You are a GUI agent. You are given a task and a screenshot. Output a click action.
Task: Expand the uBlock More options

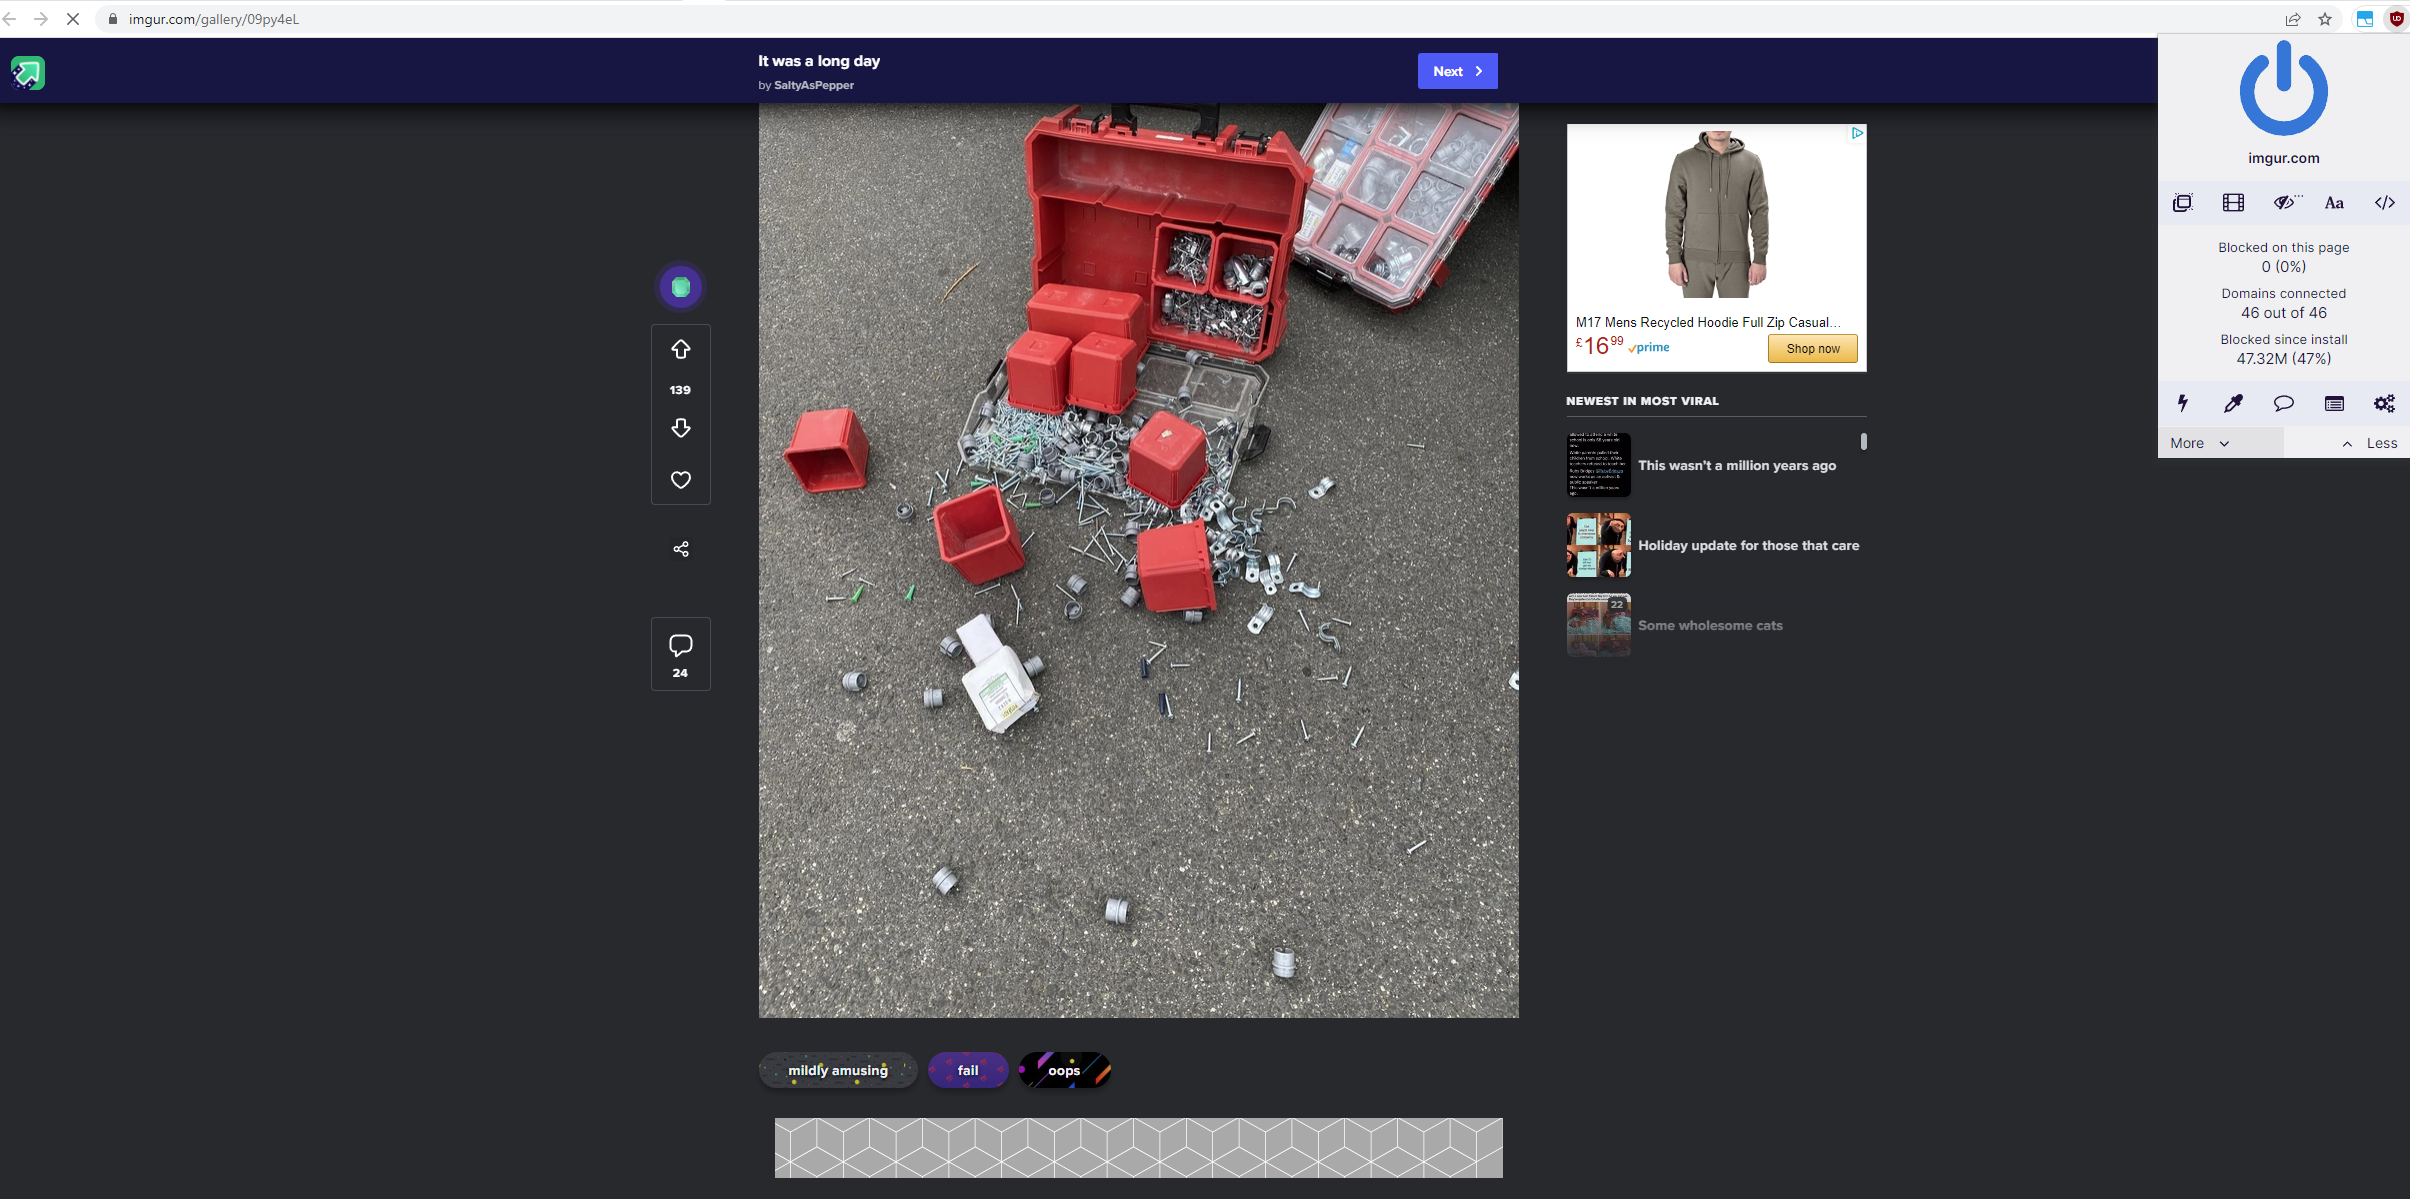point(2196,442)
